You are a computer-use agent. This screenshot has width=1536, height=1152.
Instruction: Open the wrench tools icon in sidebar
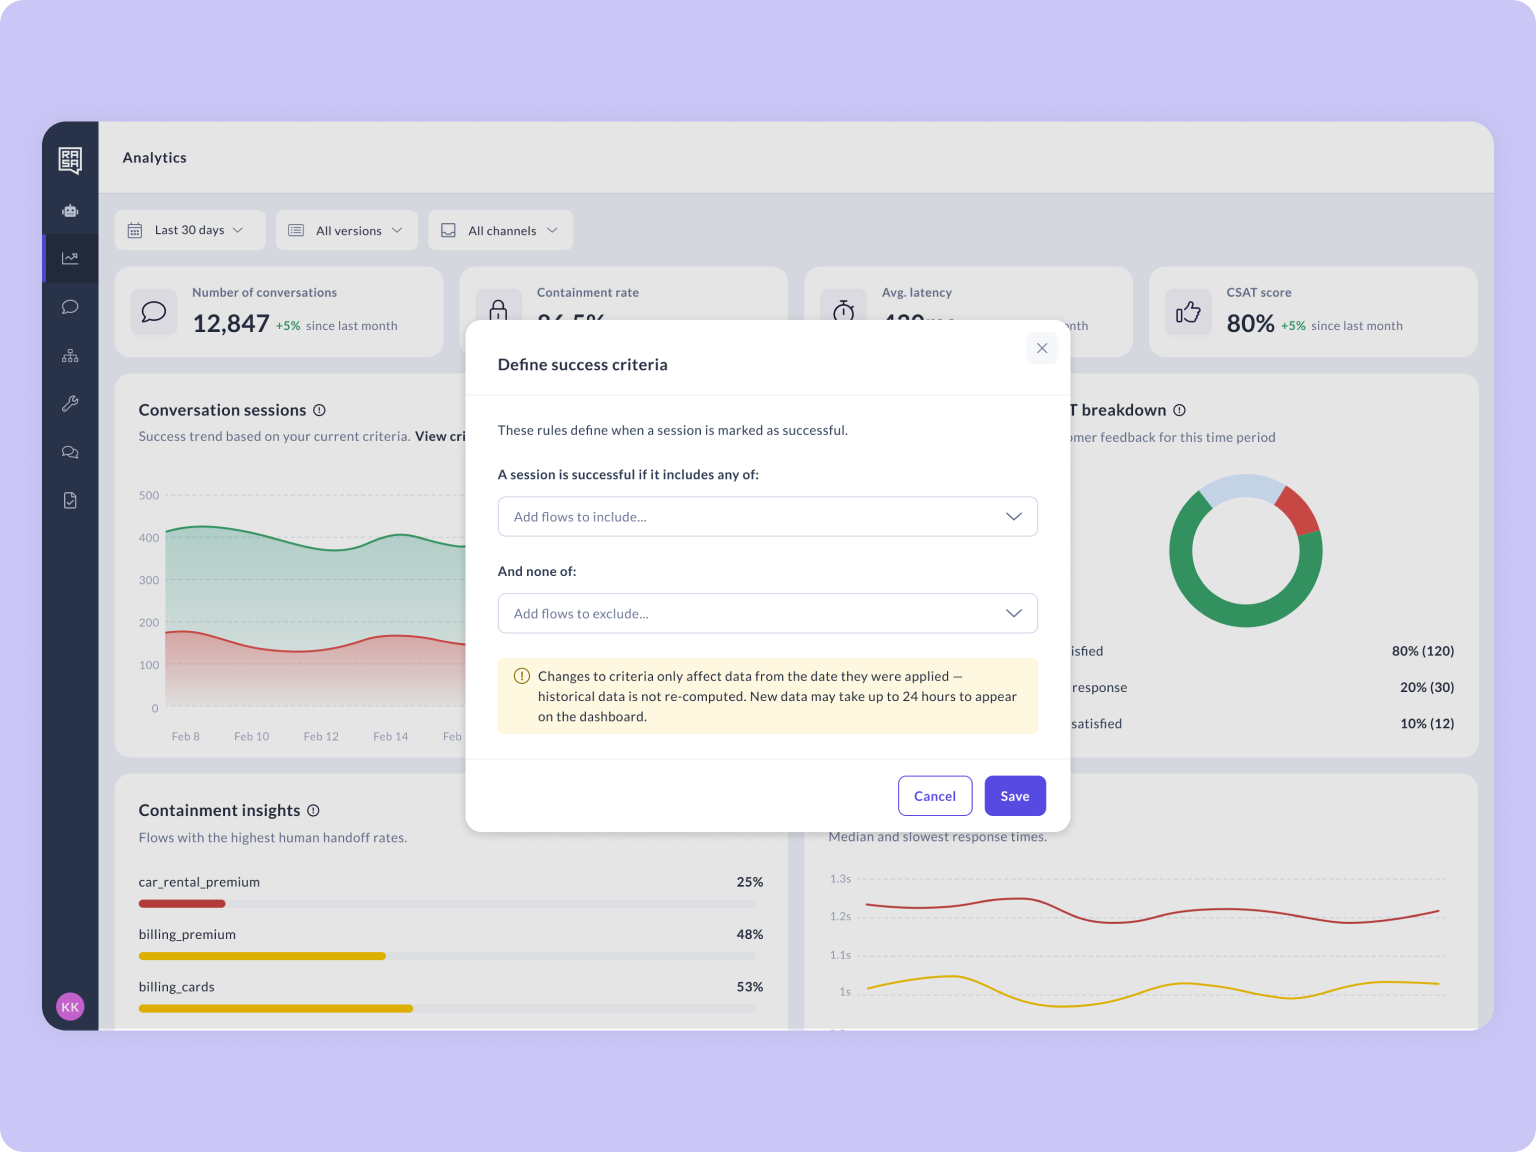point(70,404)
